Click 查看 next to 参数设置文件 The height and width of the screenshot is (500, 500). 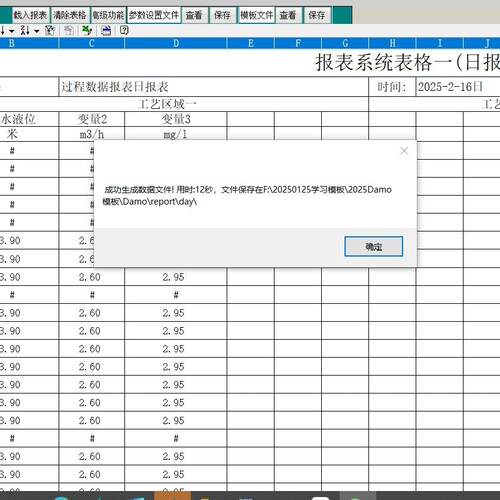[x=194, y=15]
